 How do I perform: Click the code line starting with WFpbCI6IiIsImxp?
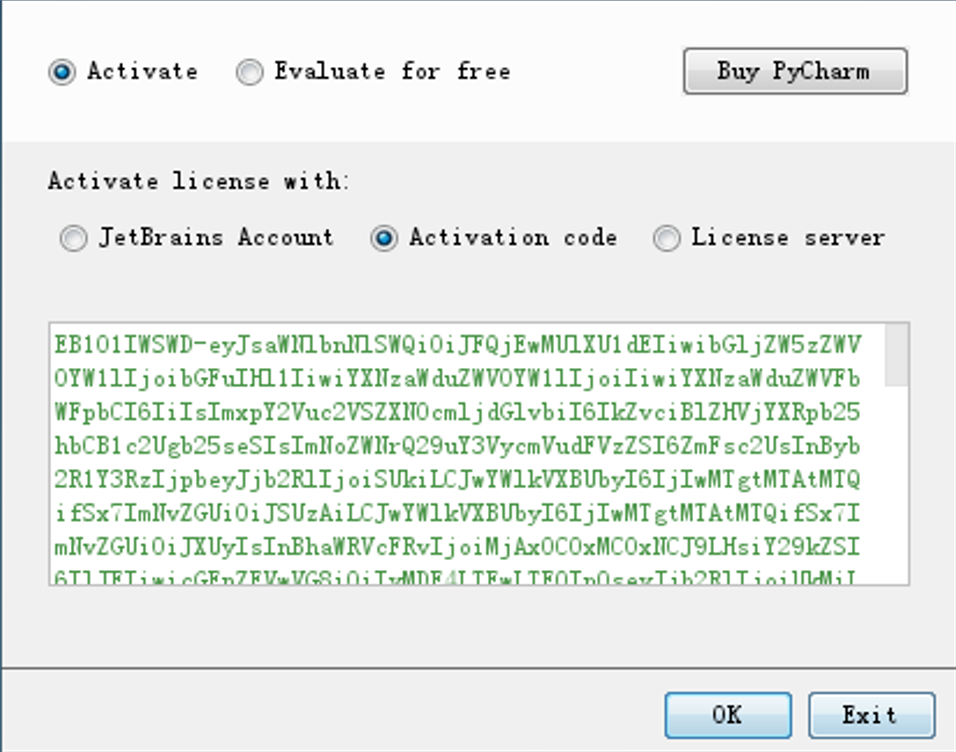[x=457, y=412]
